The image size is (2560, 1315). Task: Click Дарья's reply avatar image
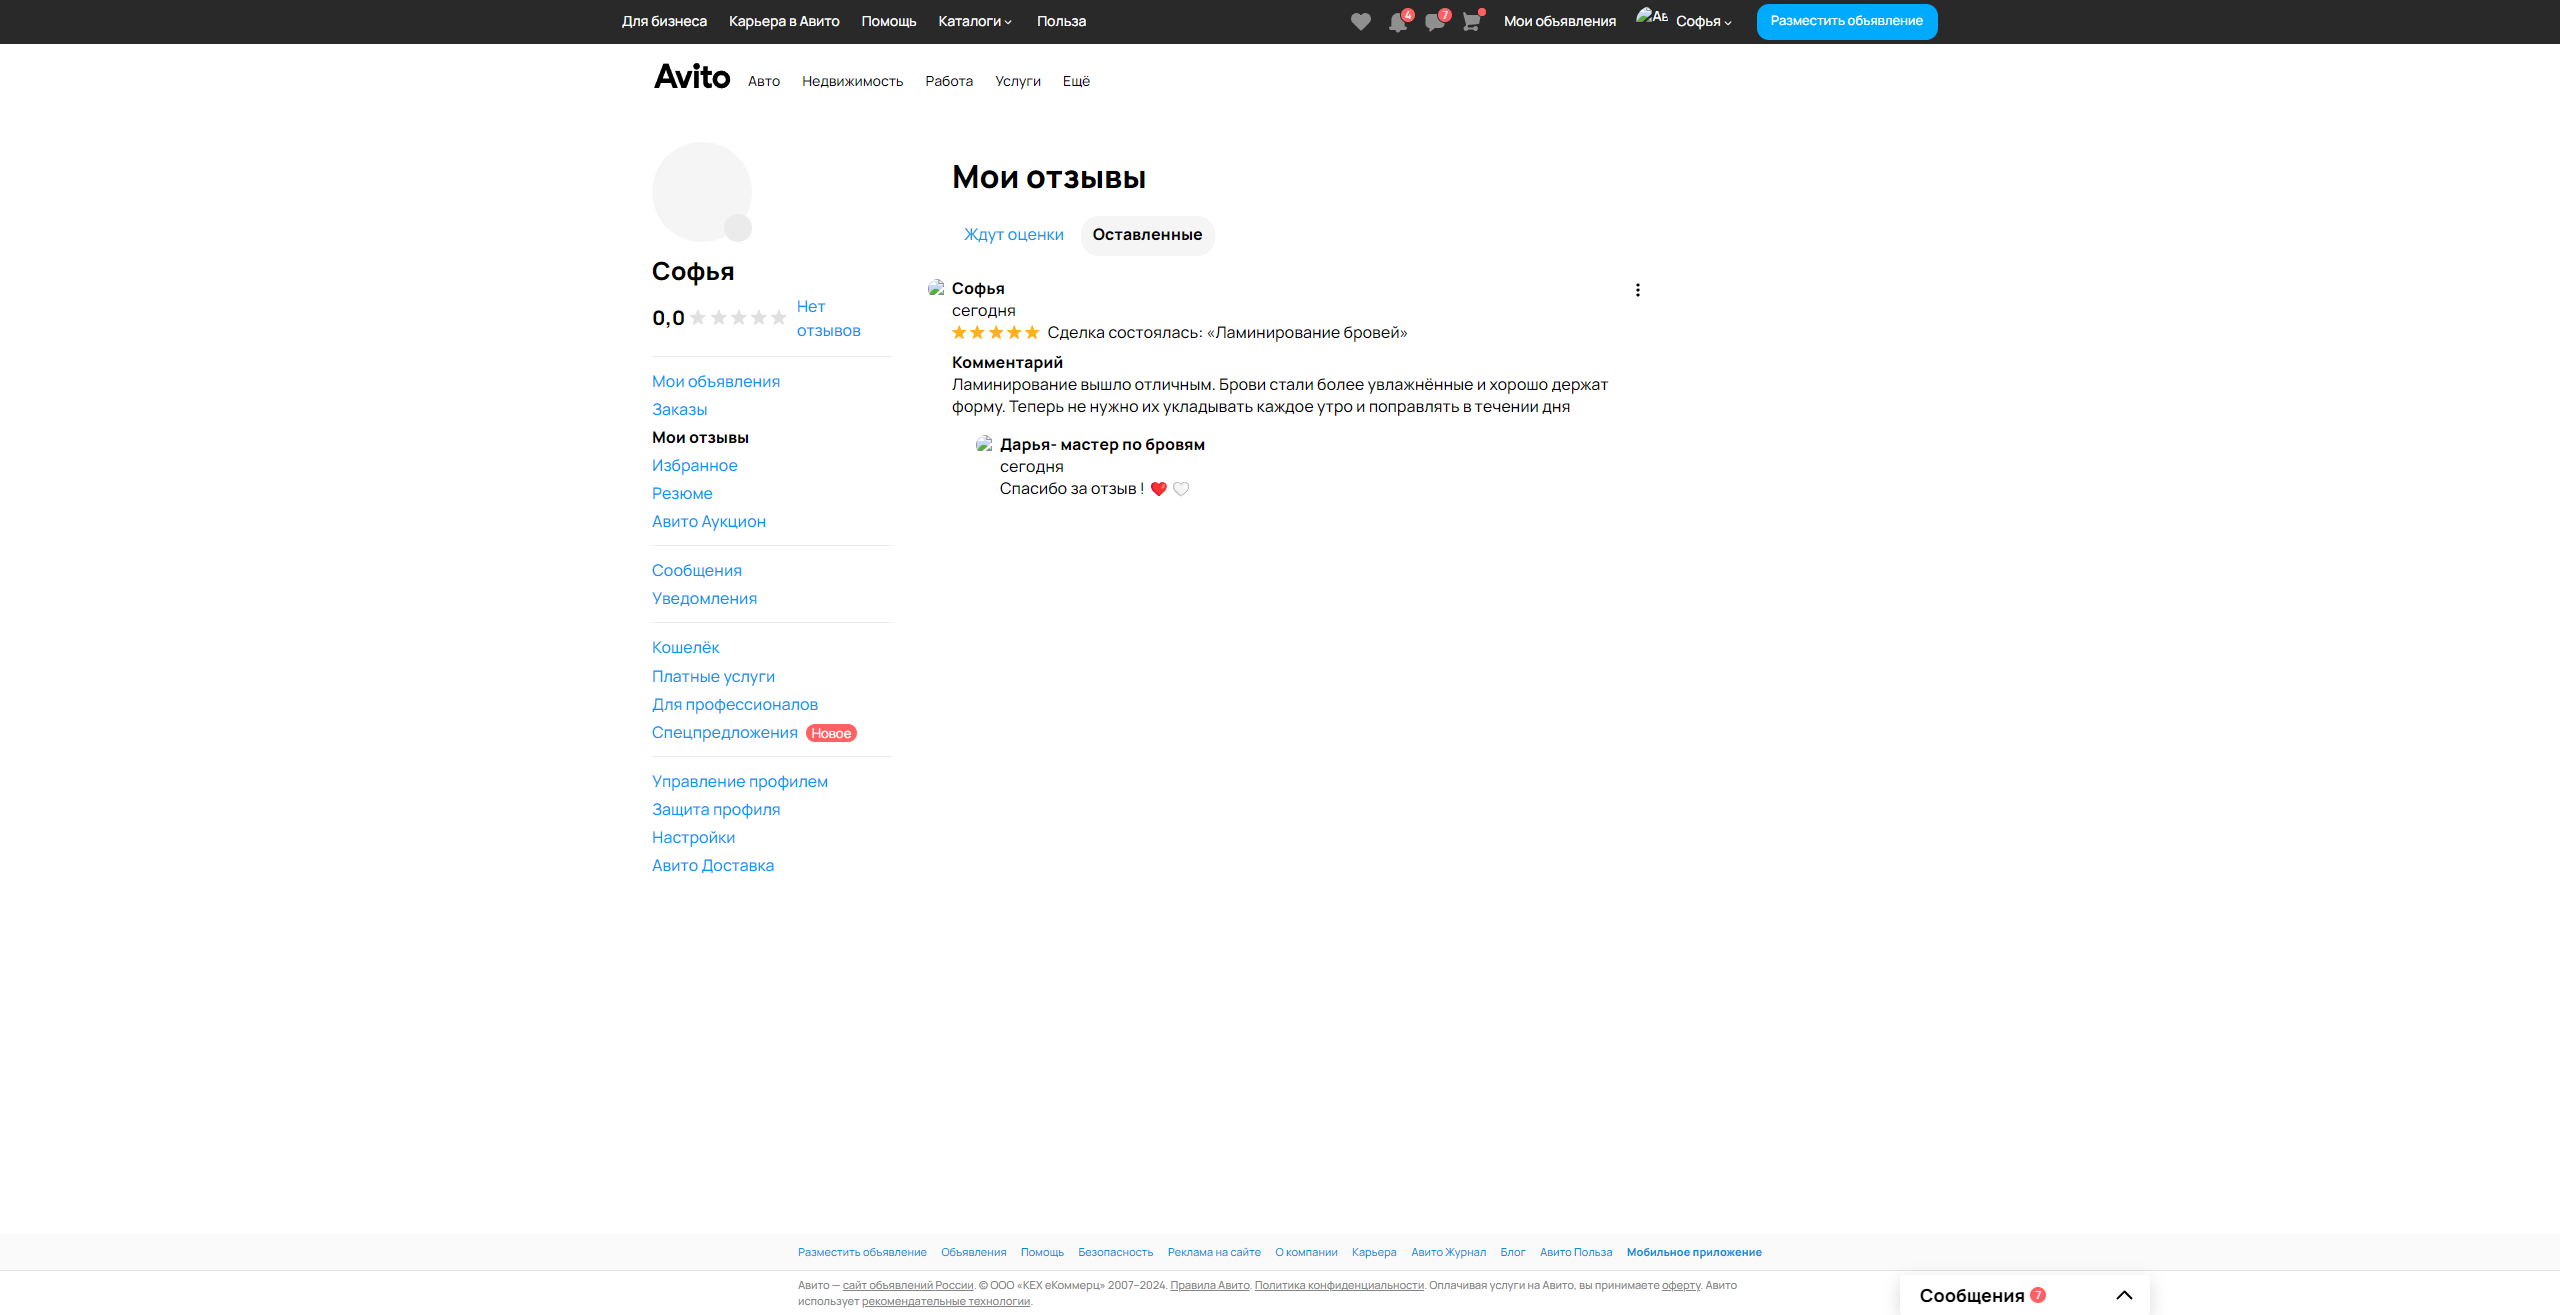pyautogui.click(x=984, y=444)
